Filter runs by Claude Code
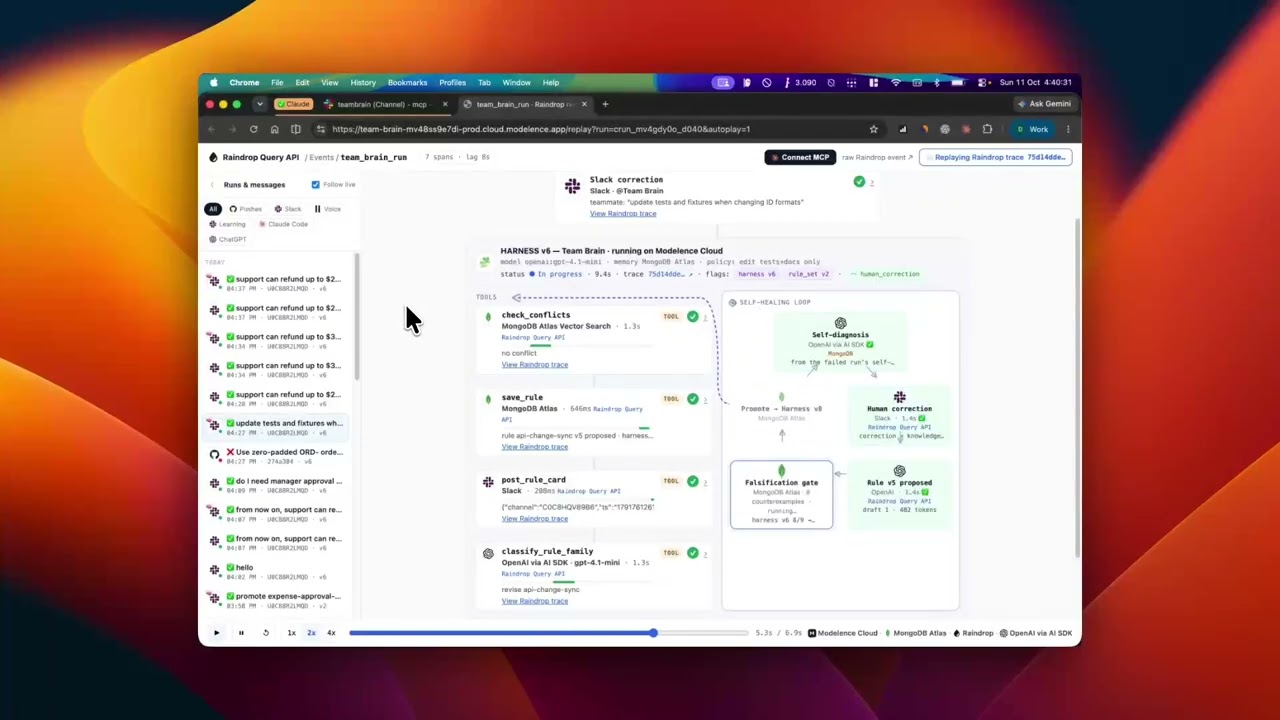The width and height of the screenshot is (1280, 720). (283, 224)
